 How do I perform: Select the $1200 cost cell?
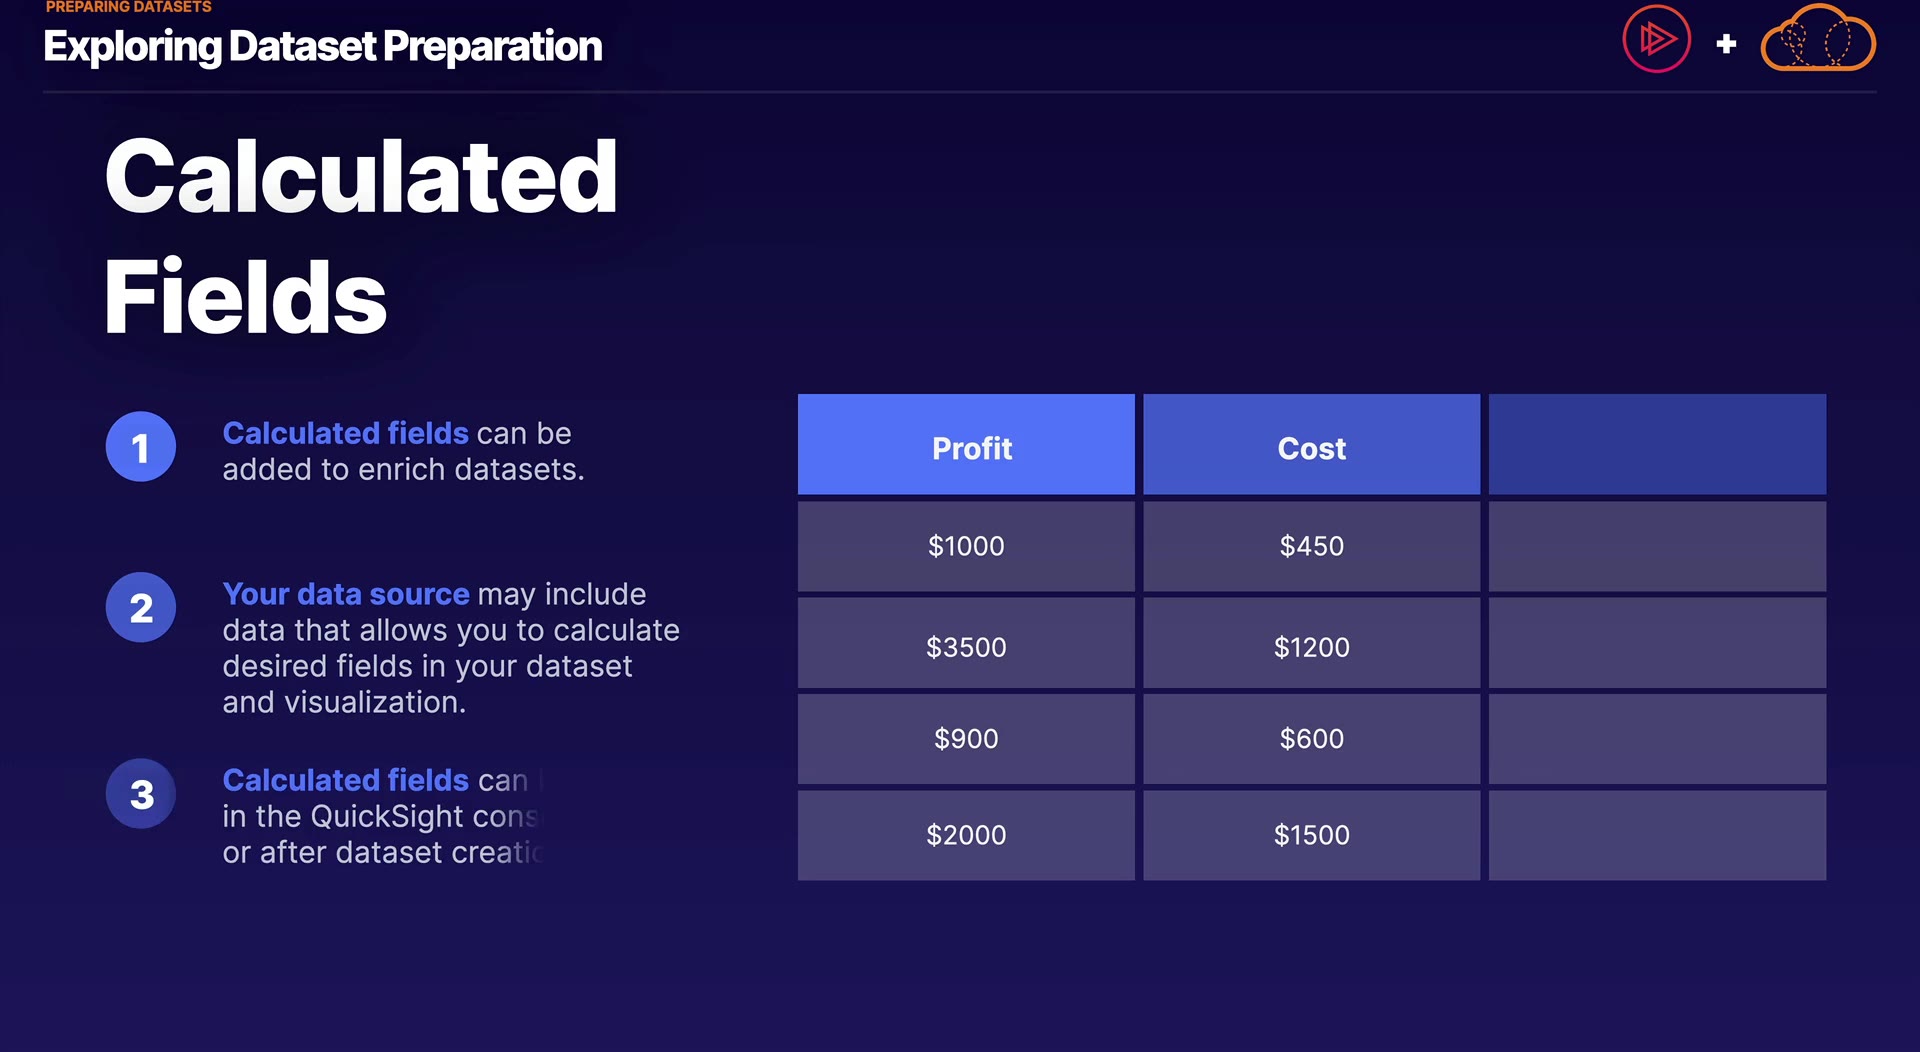point(1311,646)
